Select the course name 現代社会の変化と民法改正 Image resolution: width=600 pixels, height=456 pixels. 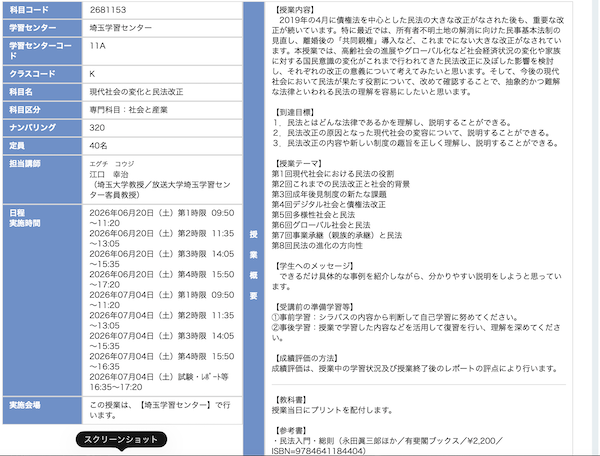pyautogui.click(x=136, y=92)
